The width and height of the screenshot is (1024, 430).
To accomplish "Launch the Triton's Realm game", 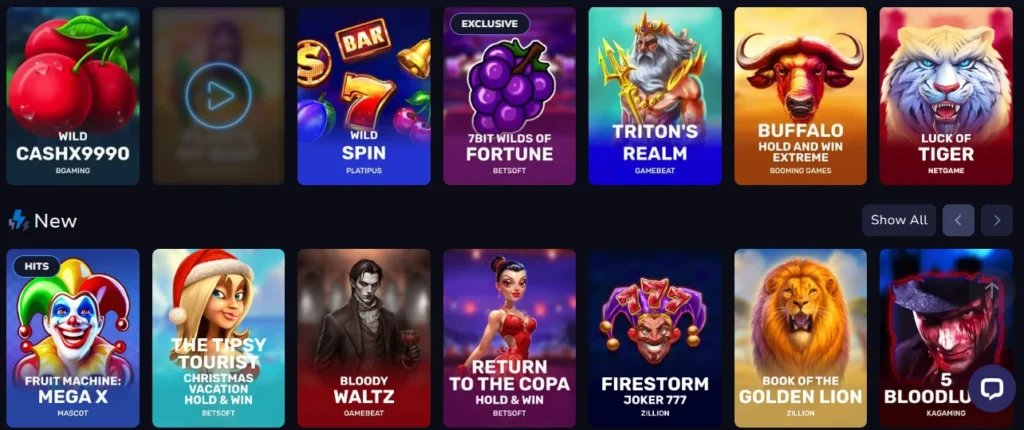I will [655, 96].
